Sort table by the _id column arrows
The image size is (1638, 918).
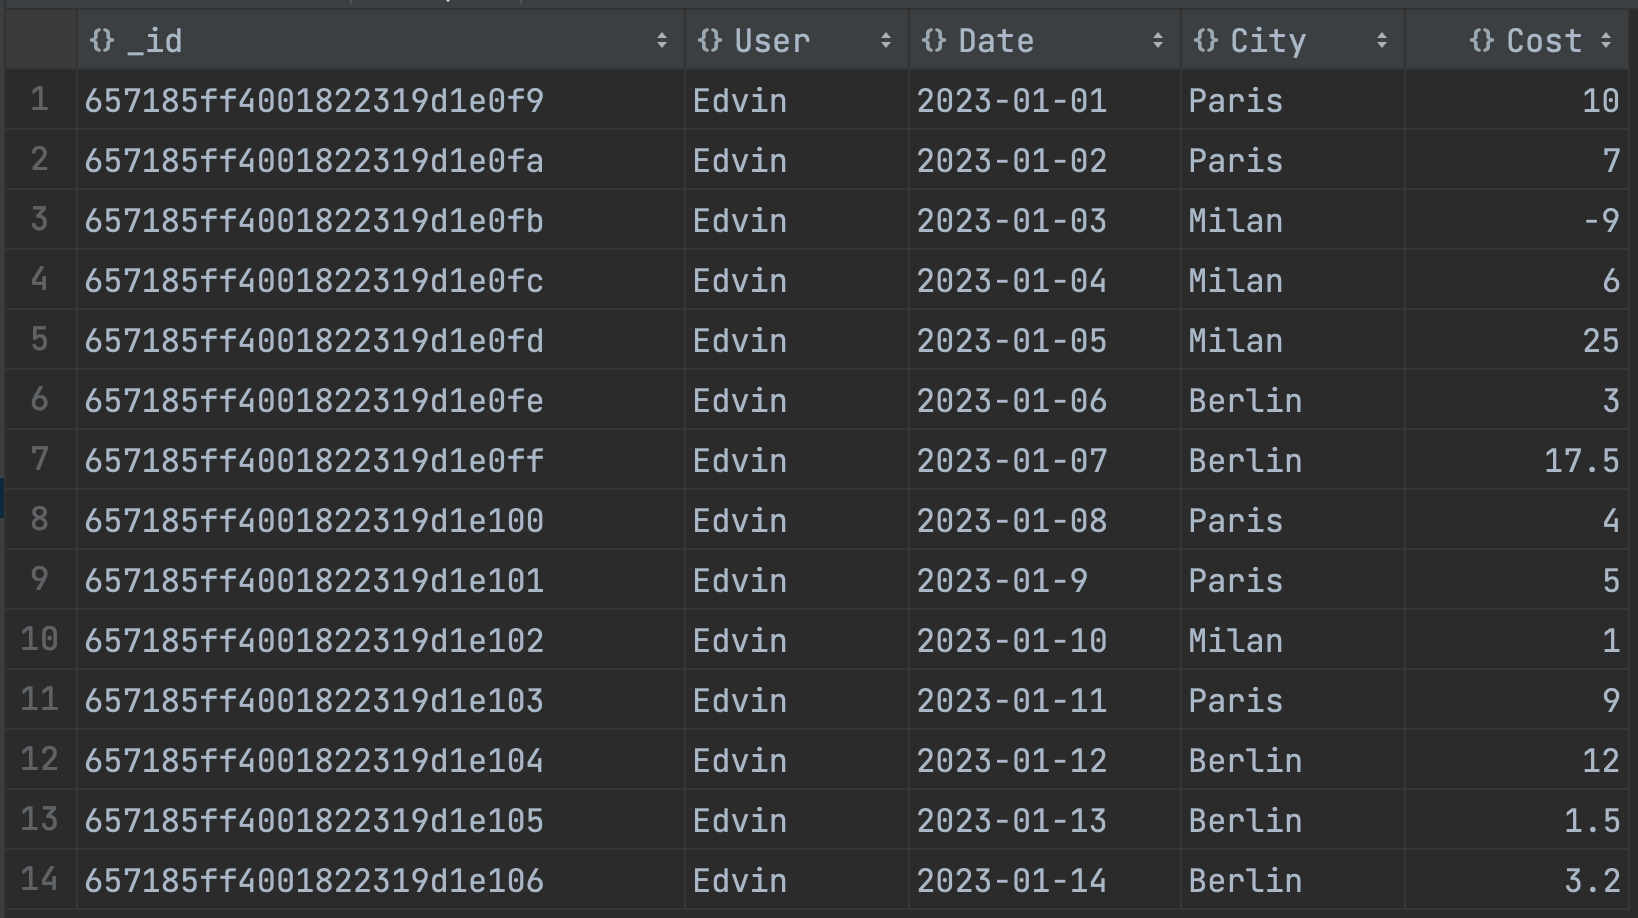coord(662,41)
